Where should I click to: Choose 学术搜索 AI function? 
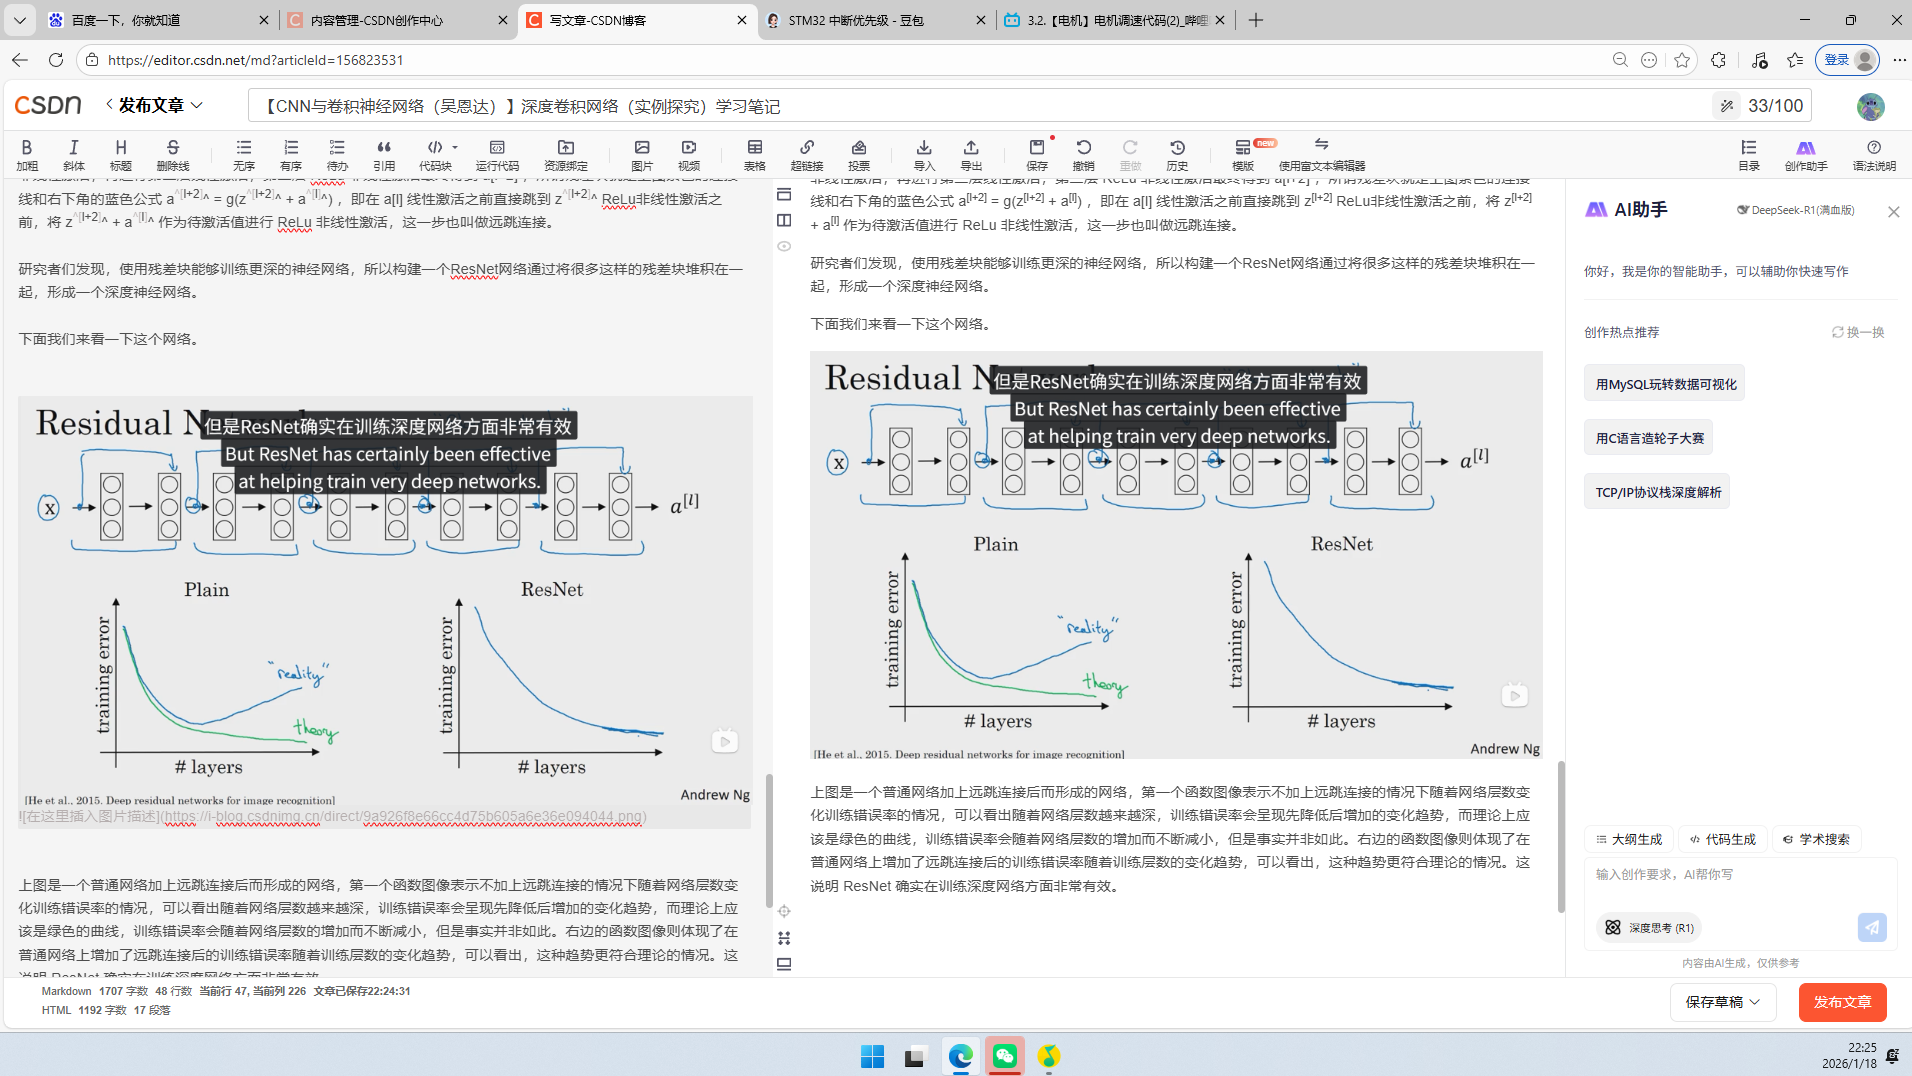pyautogui.click(x=1816, y=839)
